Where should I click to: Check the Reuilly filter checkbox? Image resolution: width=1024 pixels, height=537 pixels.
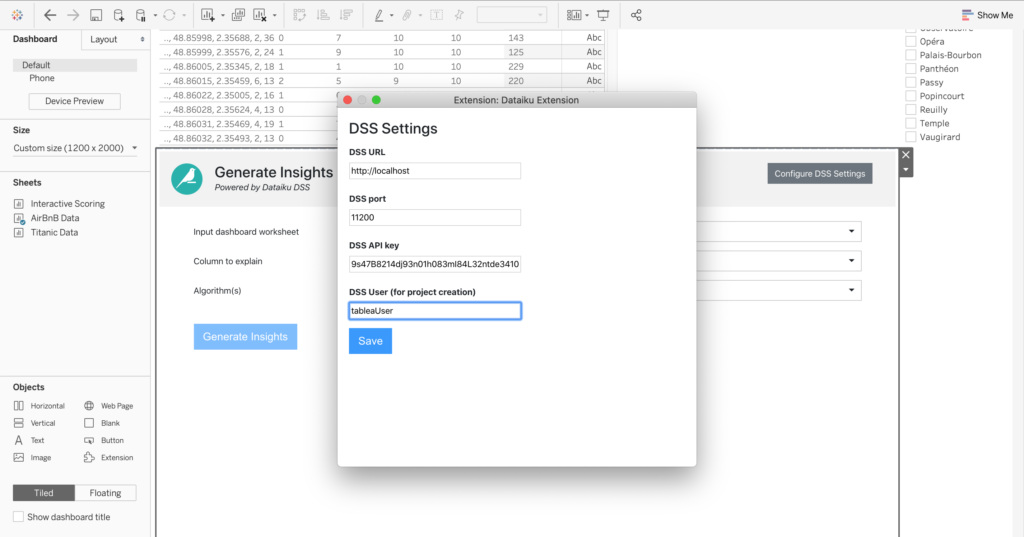tap(910, 110)
